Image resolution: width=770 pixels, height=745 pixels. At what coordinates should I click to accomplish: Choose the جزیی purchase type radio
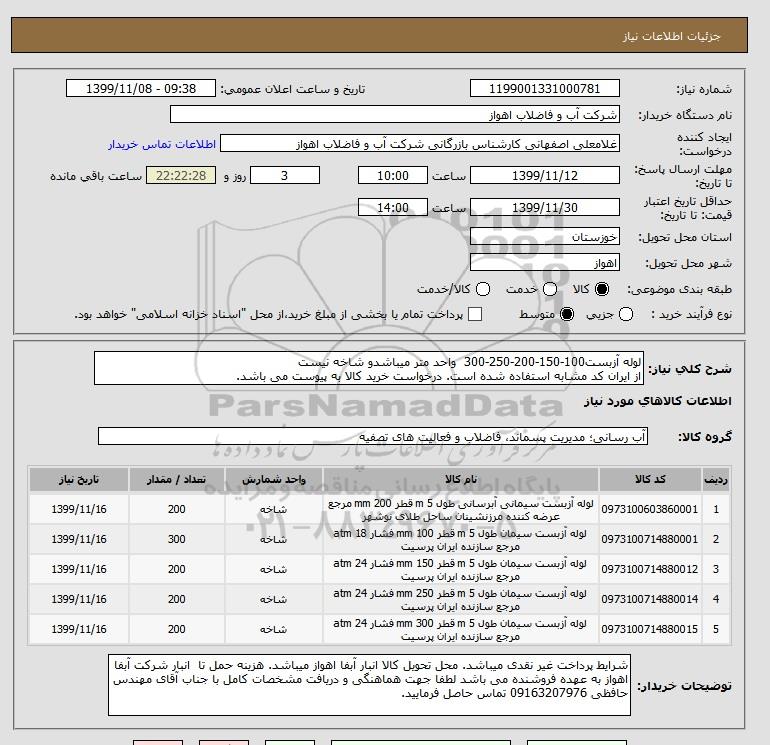pyautogui.click(x=626, y=314)
